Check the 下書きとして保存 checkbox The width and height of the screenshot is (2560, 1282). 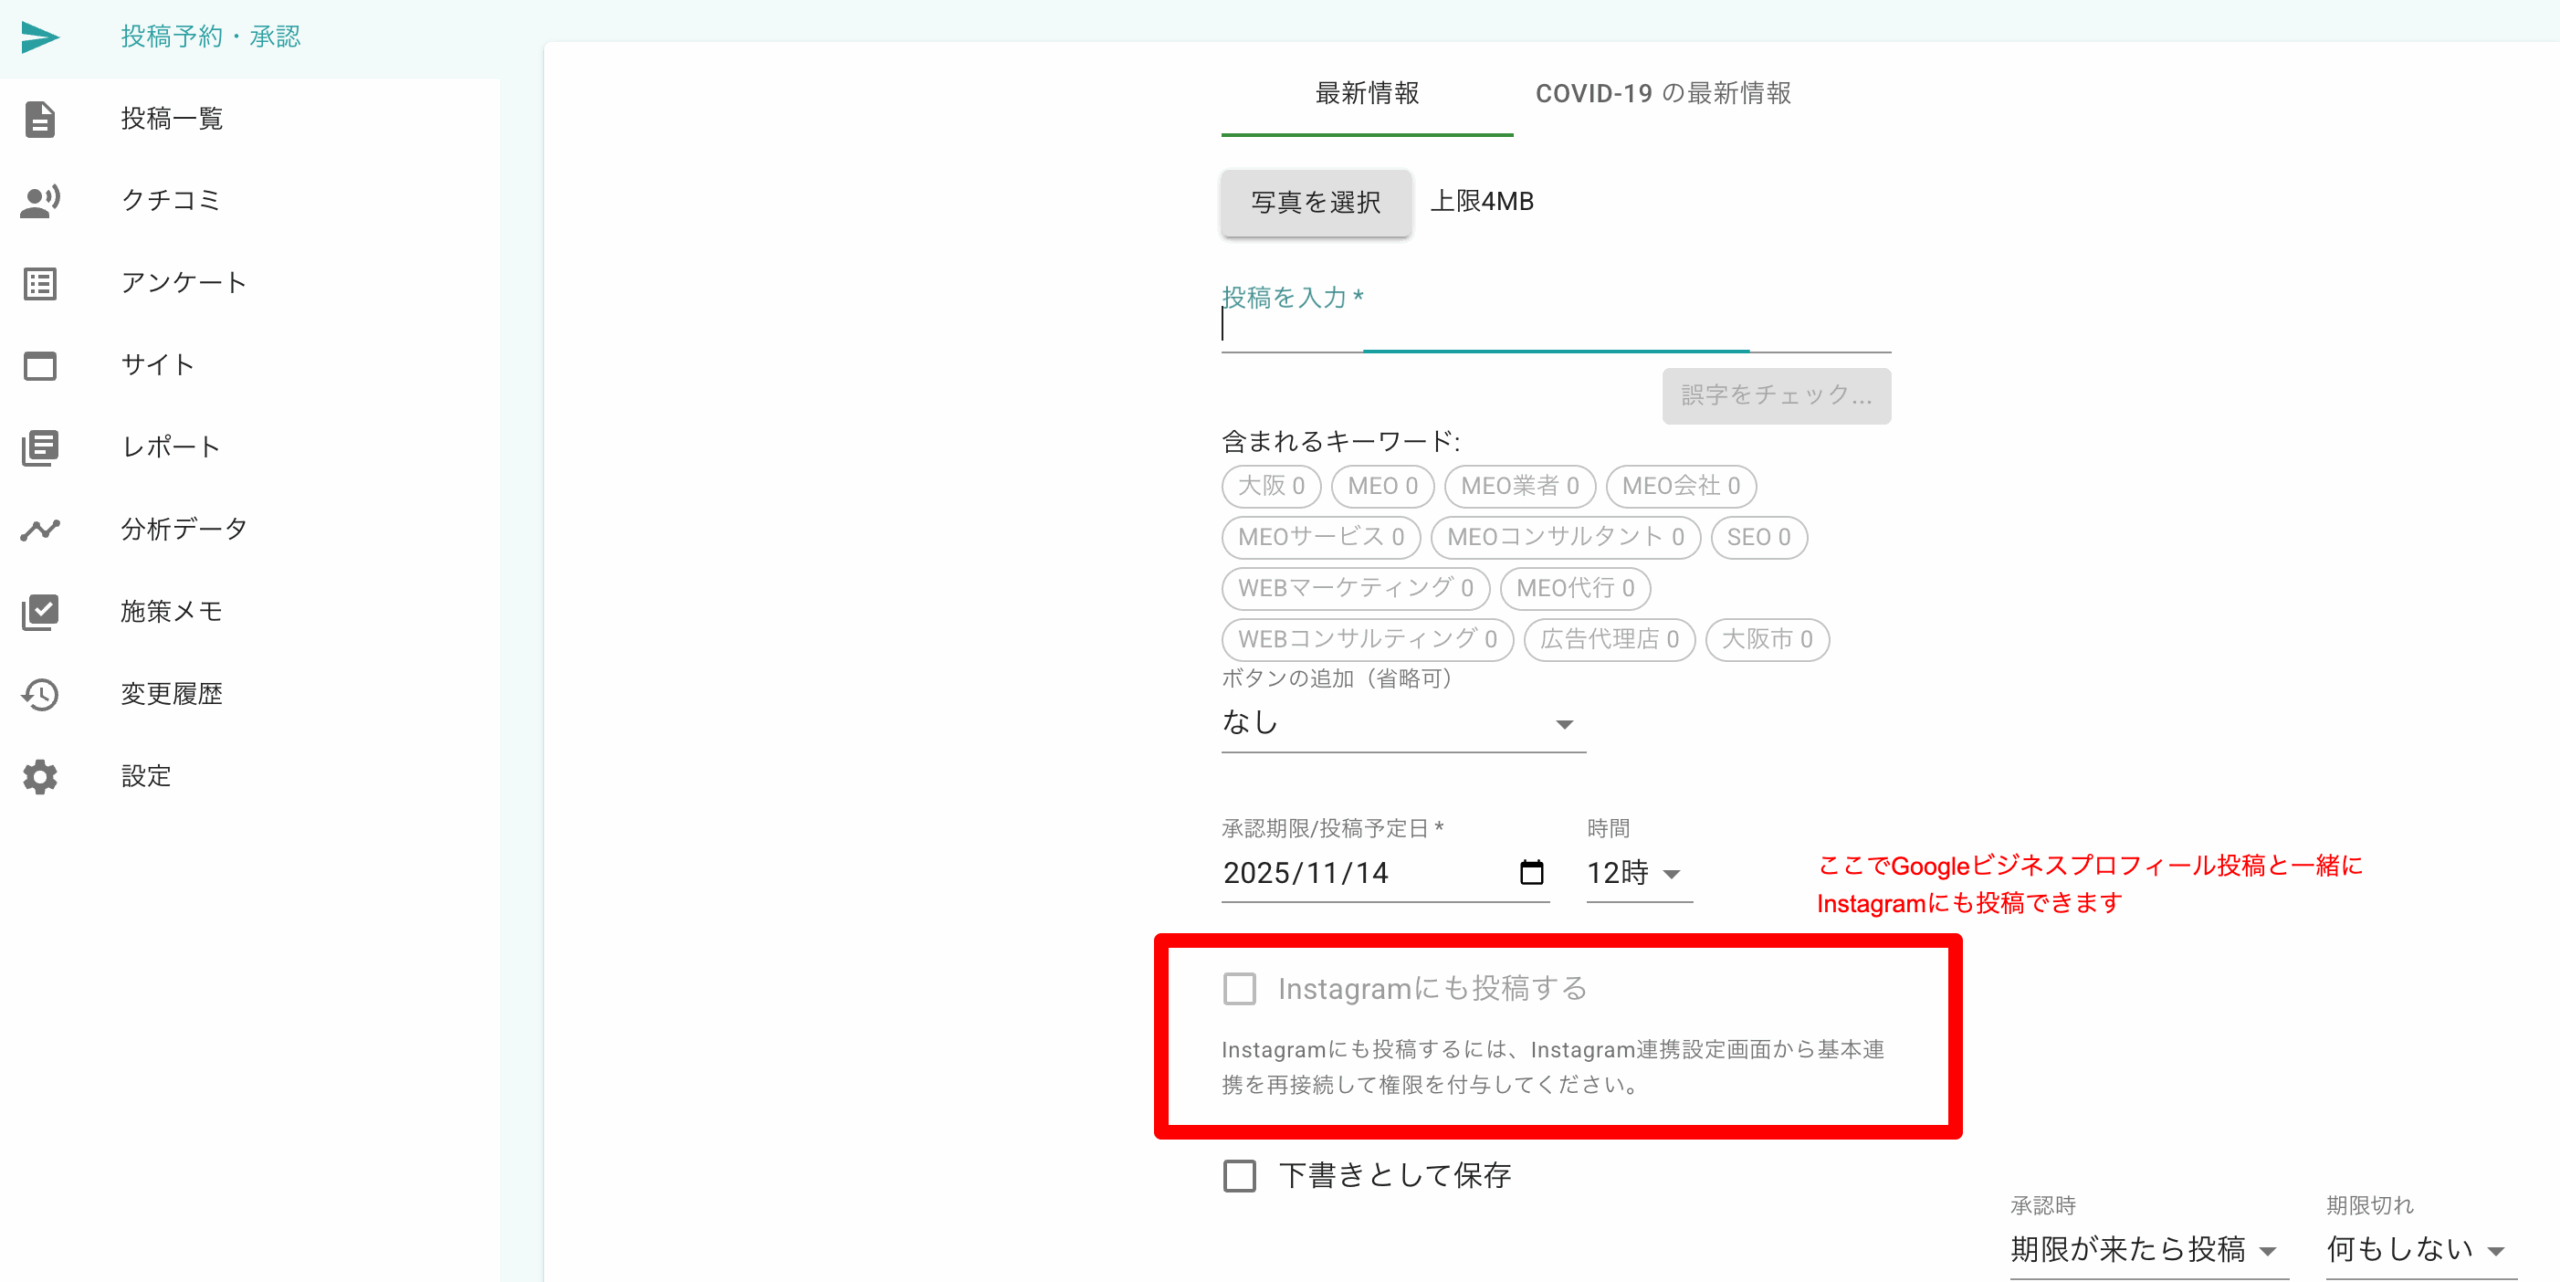tap(1239, 1175)
